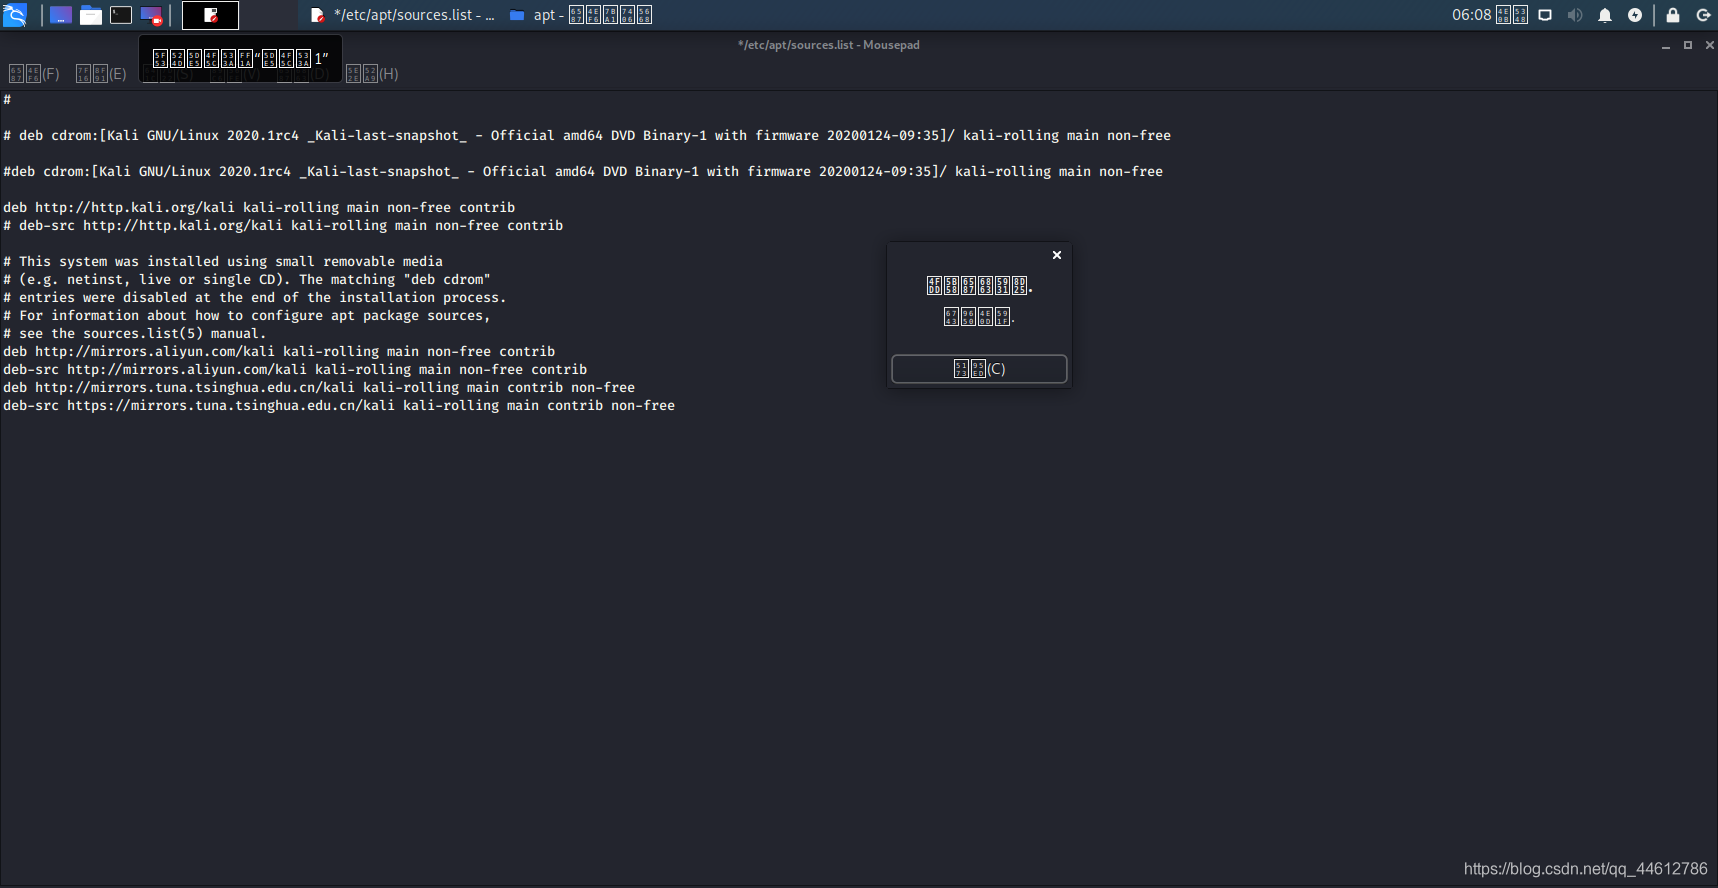This screenshot has width=1718, height=888.
Task: Lock the screen with the padlock icon
Action: pos(1673,15)
